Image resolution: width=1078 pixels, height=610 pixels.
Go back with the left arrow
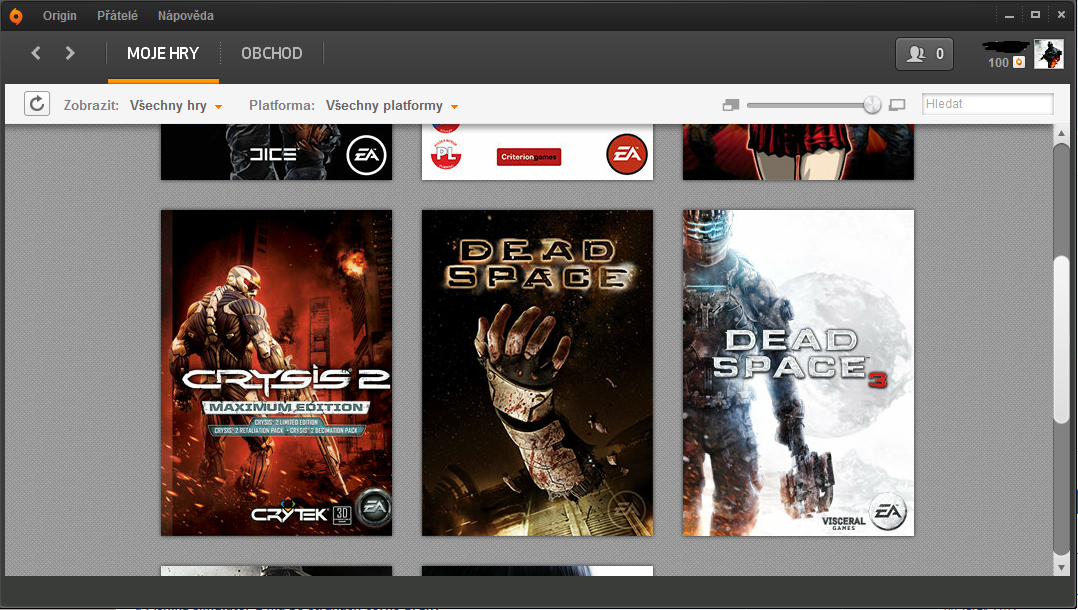36,53
